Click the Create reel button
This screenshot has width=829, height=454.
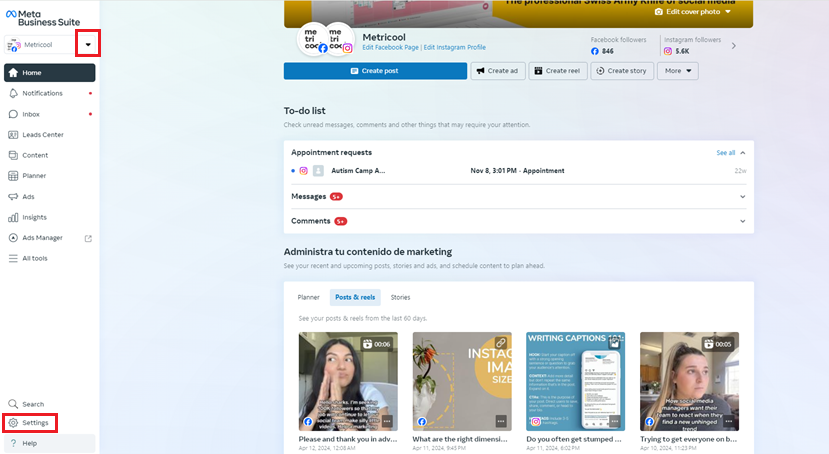pyautogui.click(x=557, y=71)
